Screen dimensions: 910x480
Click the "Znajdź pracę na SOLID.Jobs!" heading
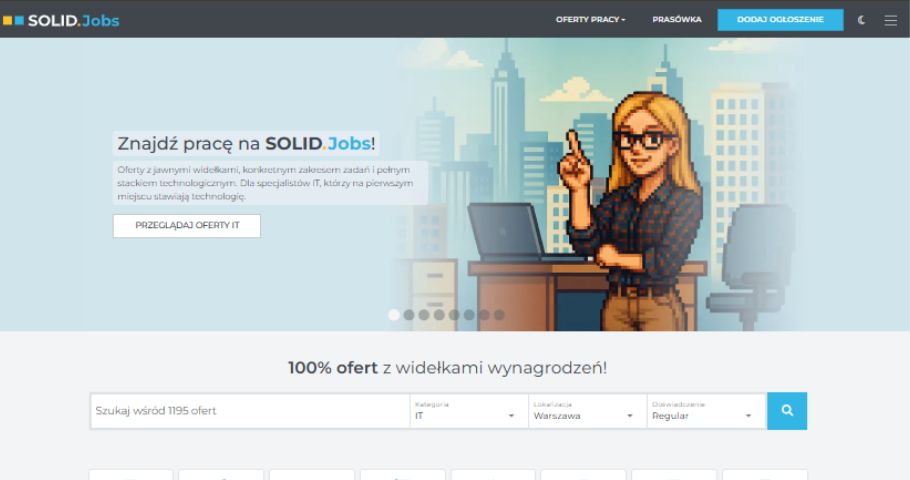pos(246,143)
